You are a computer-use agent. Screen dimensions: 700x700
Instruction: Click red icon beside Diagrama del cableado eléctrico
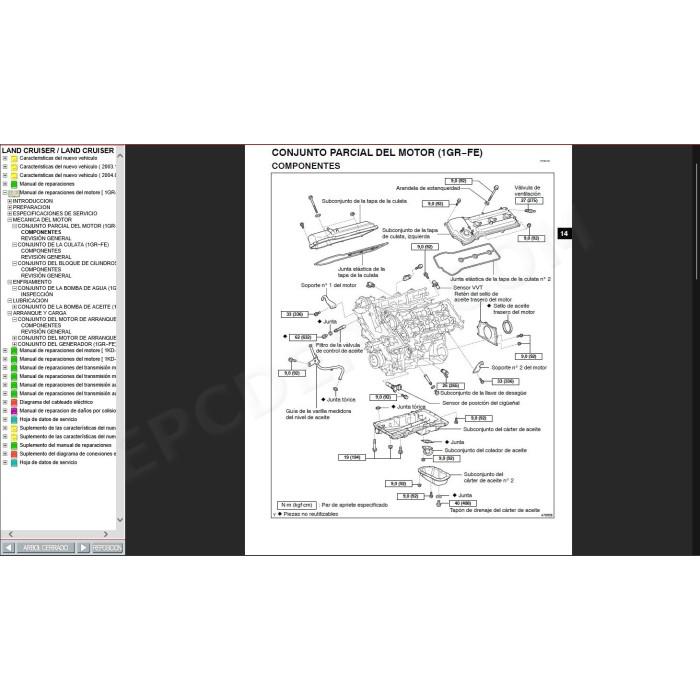pyautogui.click(x=14, y=402)
